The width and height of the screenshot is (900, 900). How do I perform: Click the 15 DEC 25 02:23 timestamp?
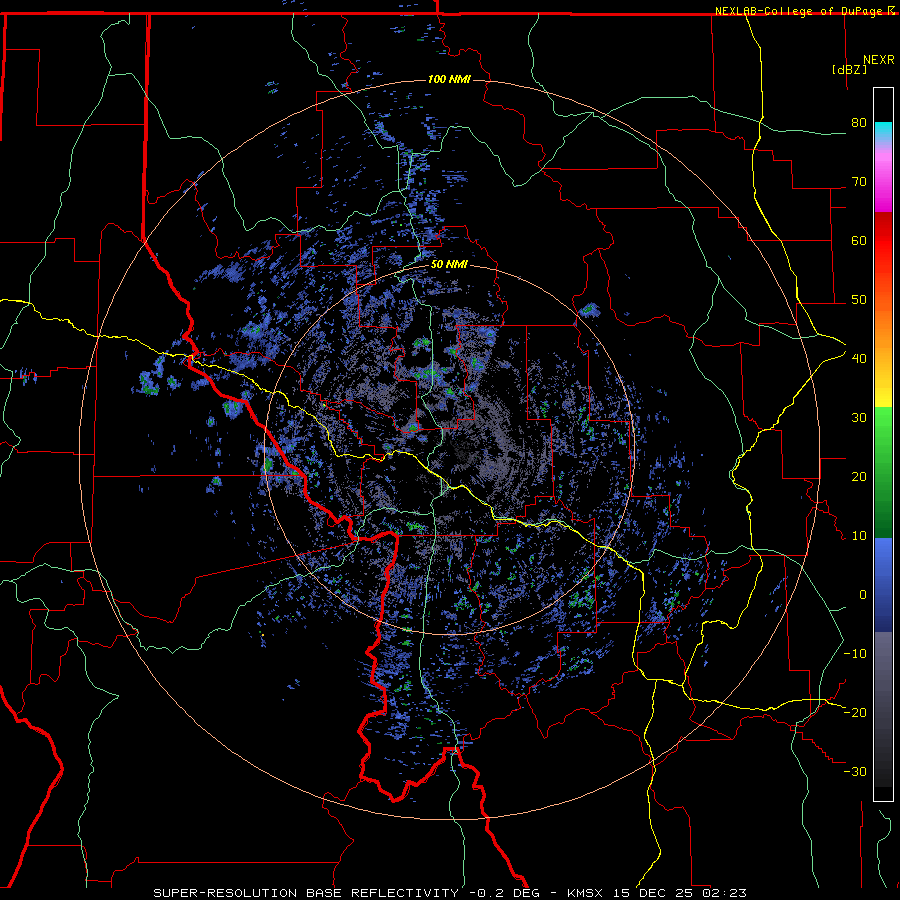point(680,893)
